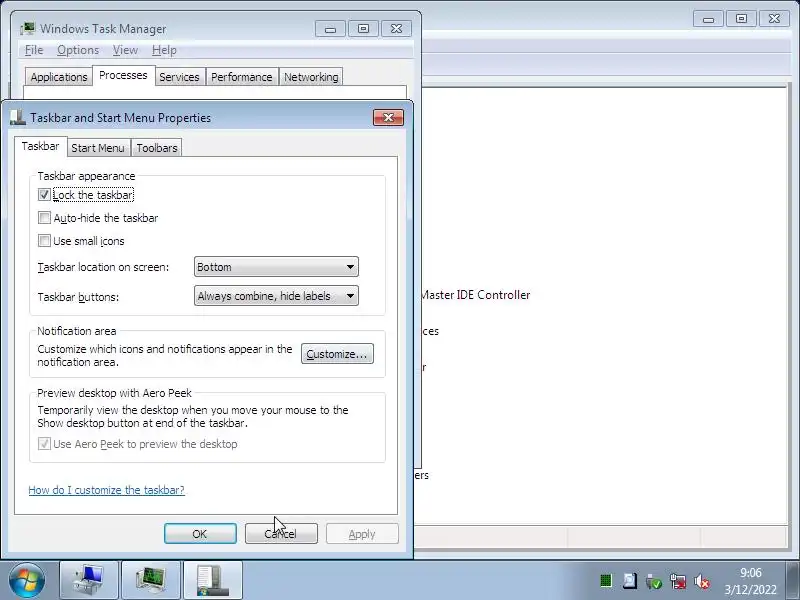800x600 pixels.
Task: Minimize the Windows Task Manager window
Action: click(330, 29)
